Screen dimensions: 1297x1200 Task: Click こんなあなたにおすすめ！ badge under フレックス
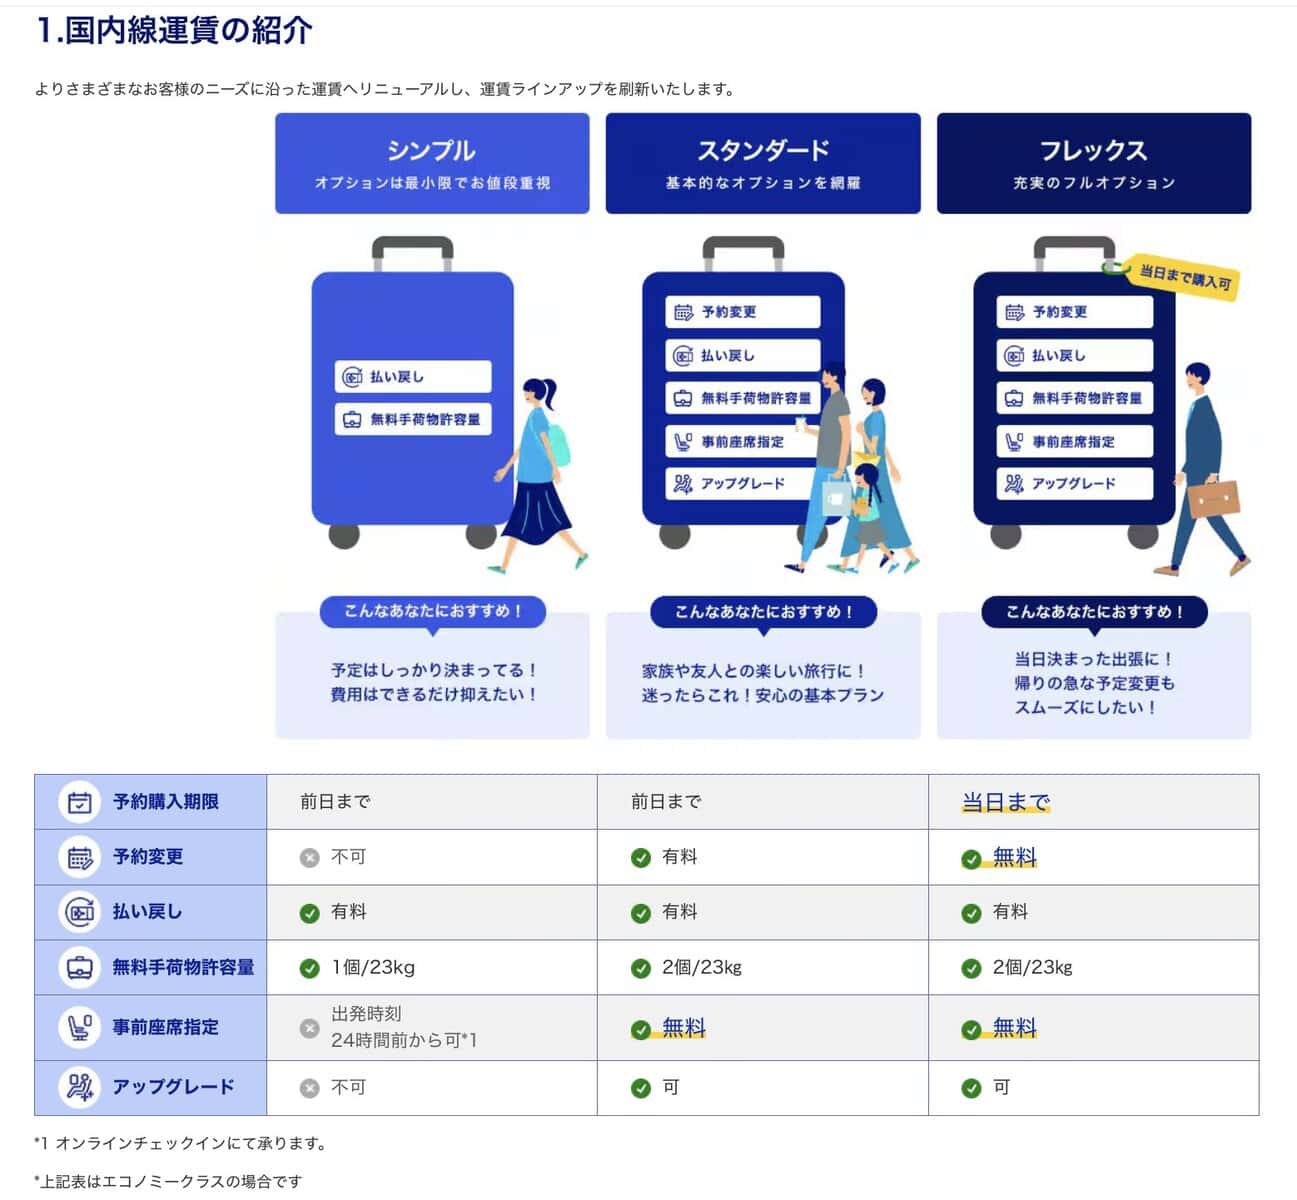pos(1095,612)
